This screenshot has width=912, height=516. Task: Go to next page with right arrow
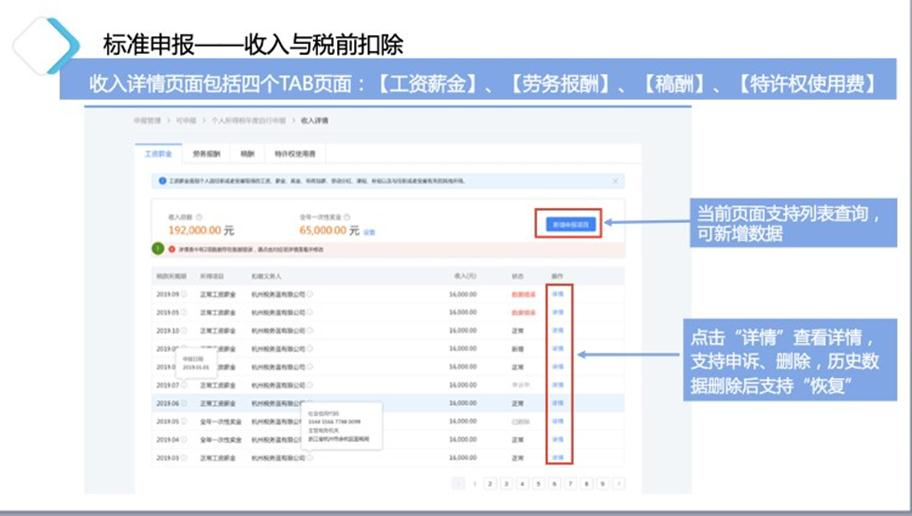coord(619,484)
